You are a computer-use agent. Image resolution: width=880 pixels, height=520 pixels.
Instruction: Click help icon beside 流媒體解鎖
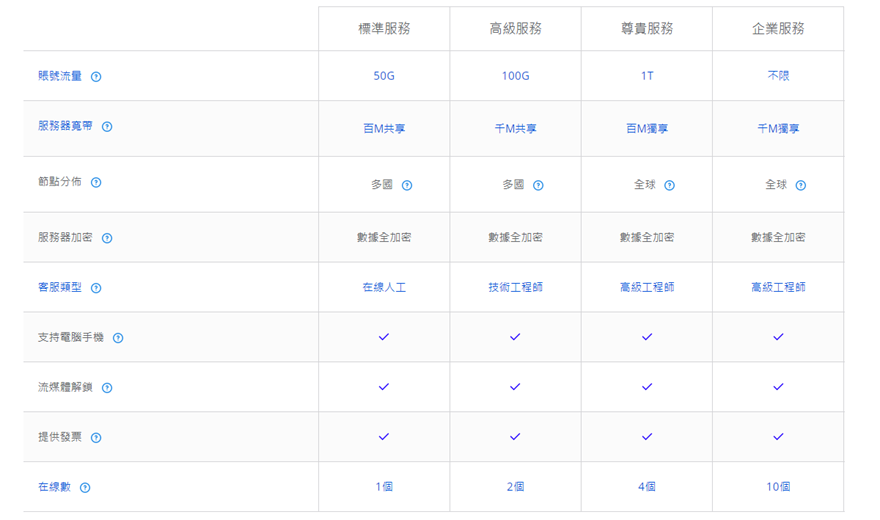pos(107,388)
